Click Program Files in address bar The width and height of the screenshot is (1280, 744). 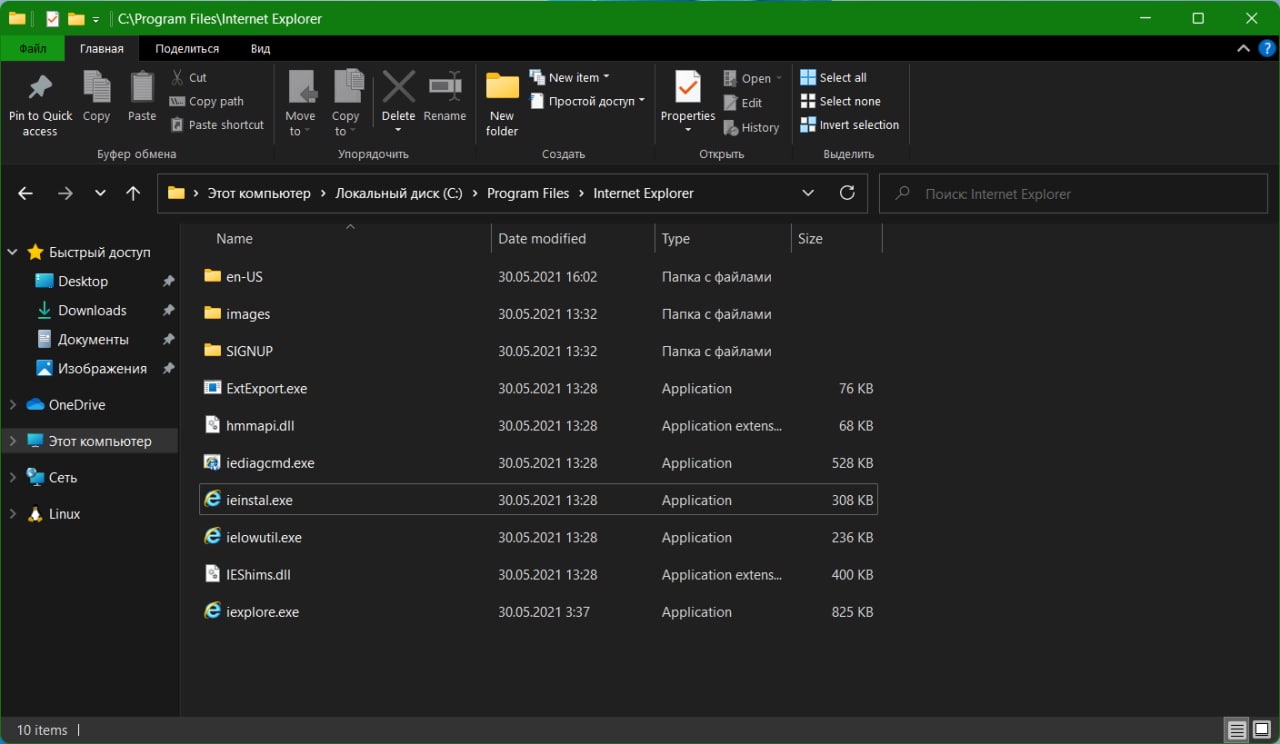pyautogui.click(x=528, y=193)
